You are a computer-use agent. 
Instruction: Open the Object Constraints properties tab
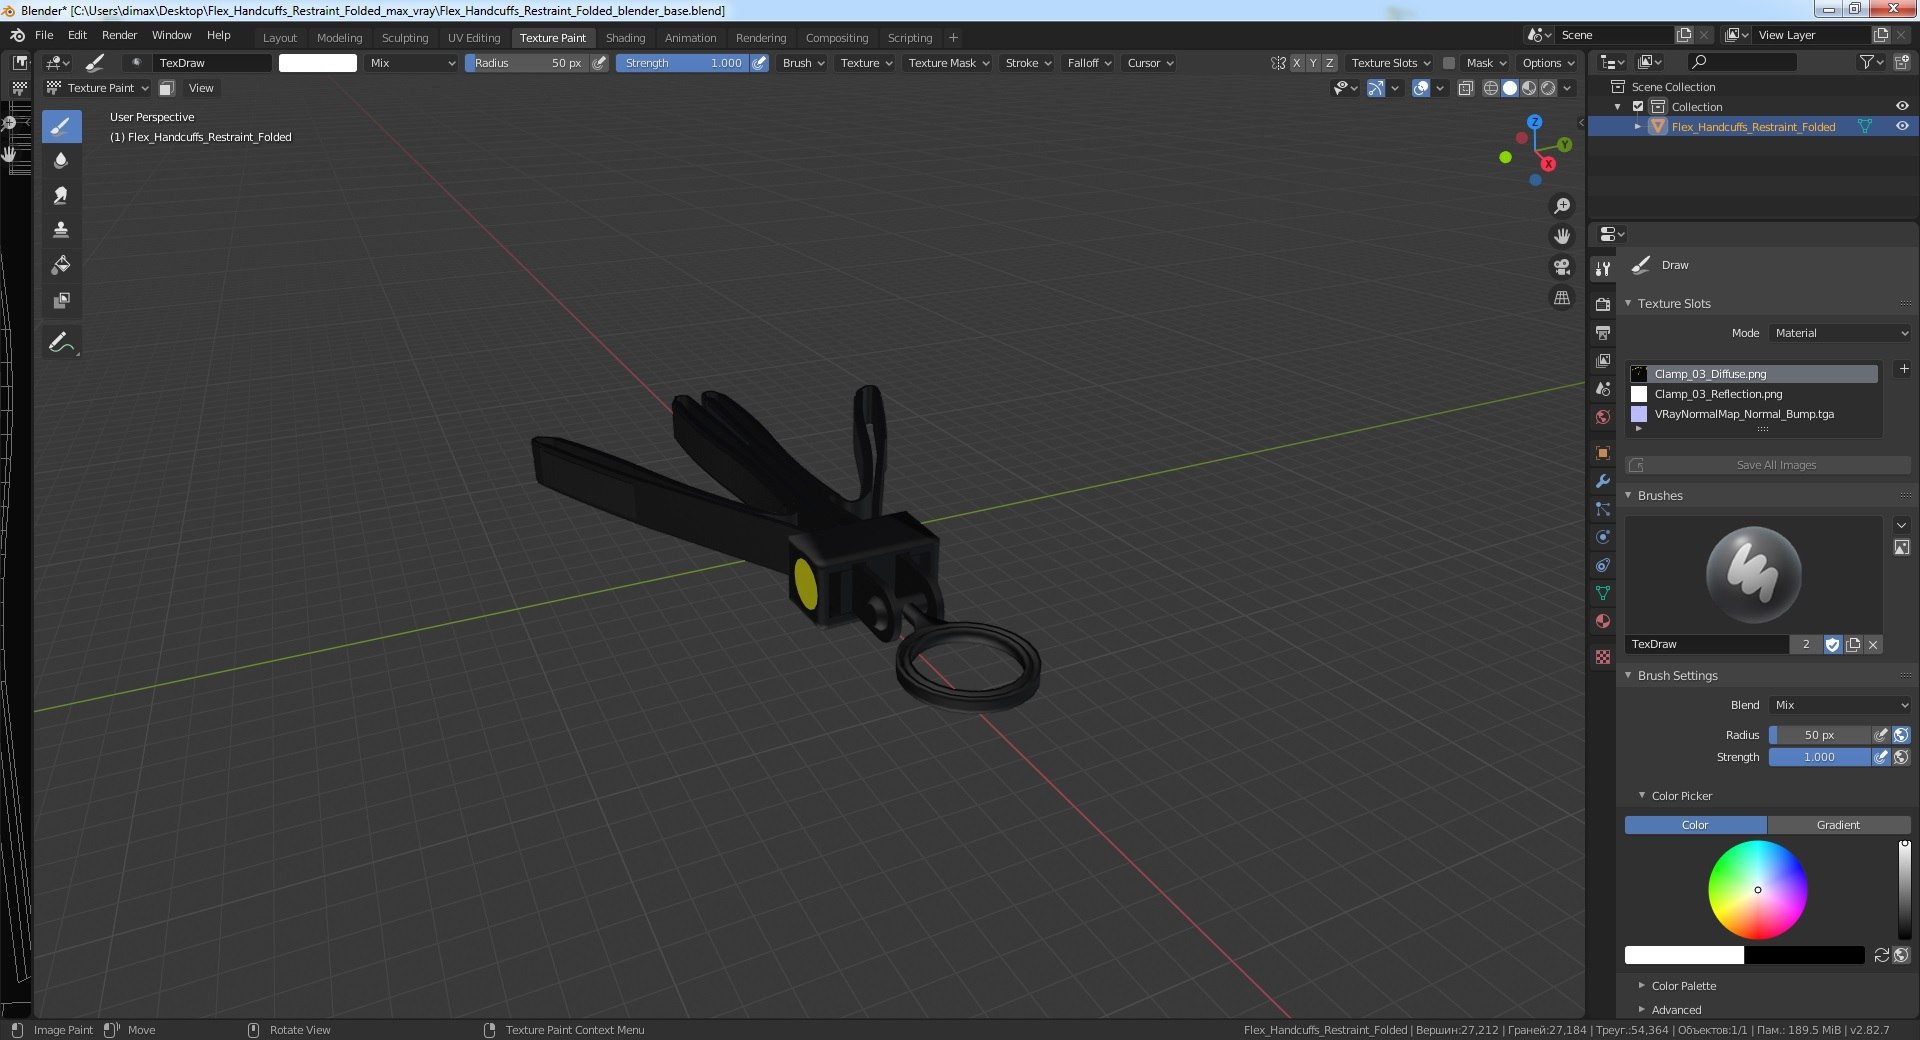pos(1603,565)
